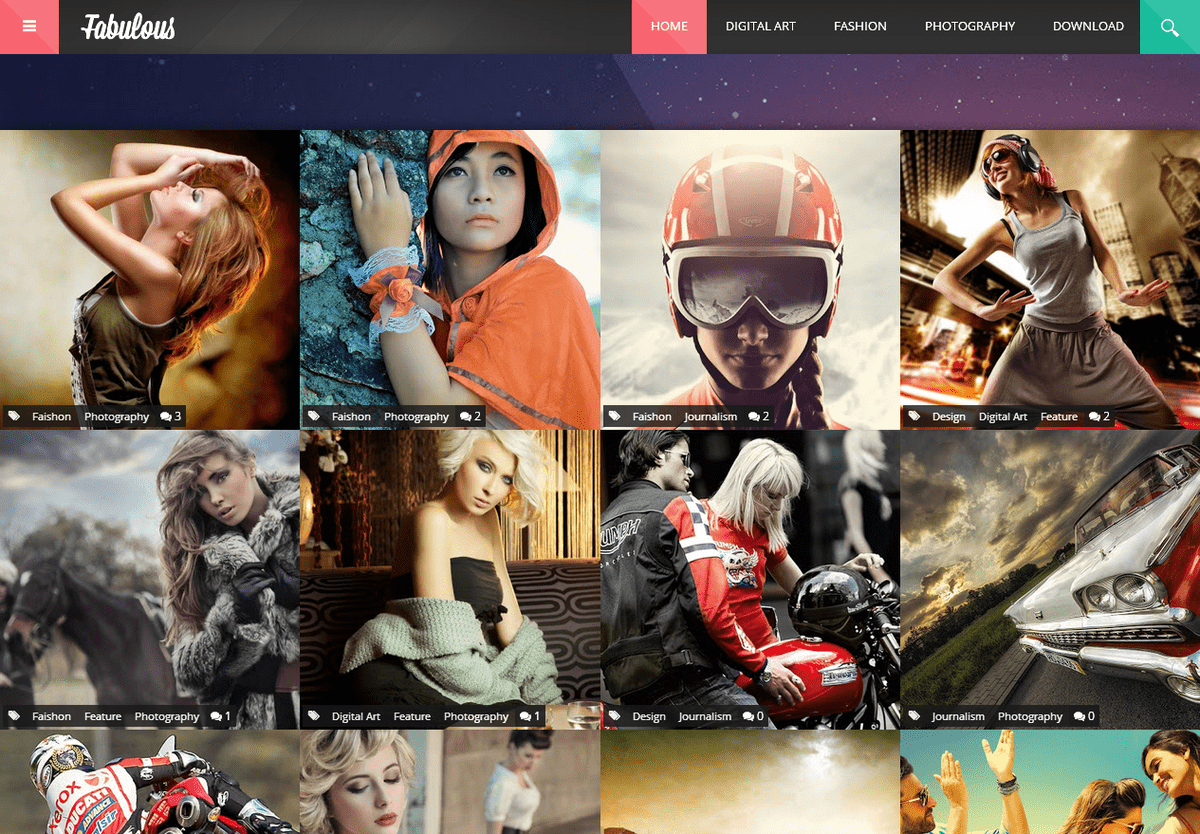Open the Digital Art menu item

click(761, 26)
